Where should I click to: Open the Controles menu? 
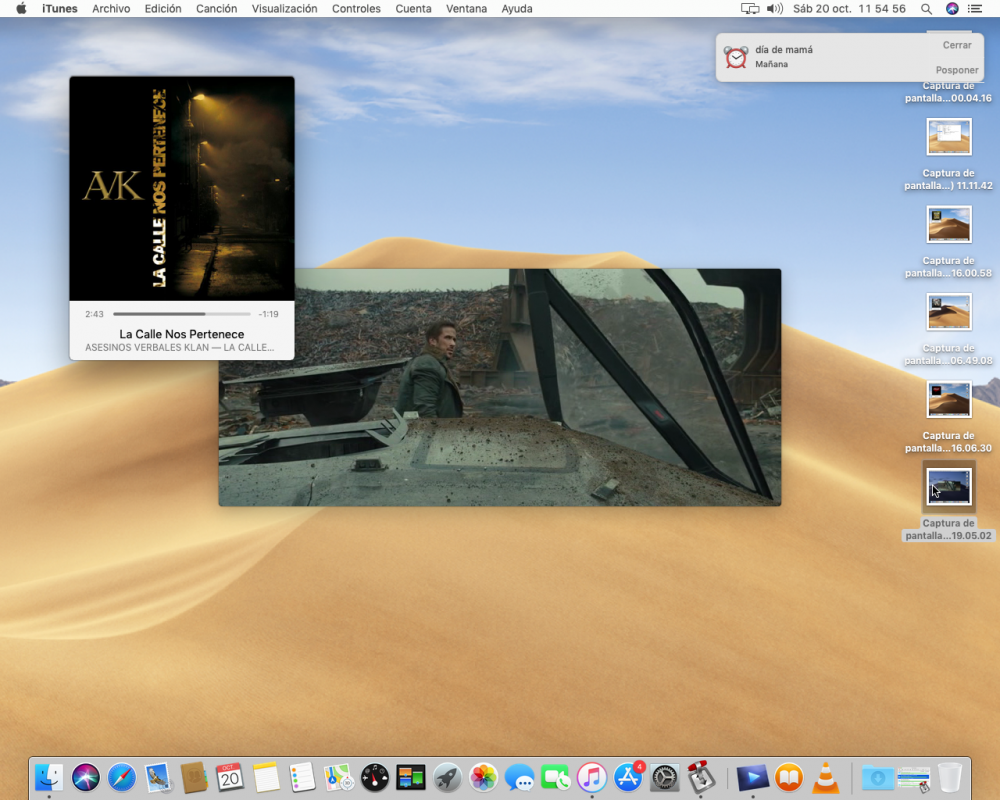coord(356,8)
